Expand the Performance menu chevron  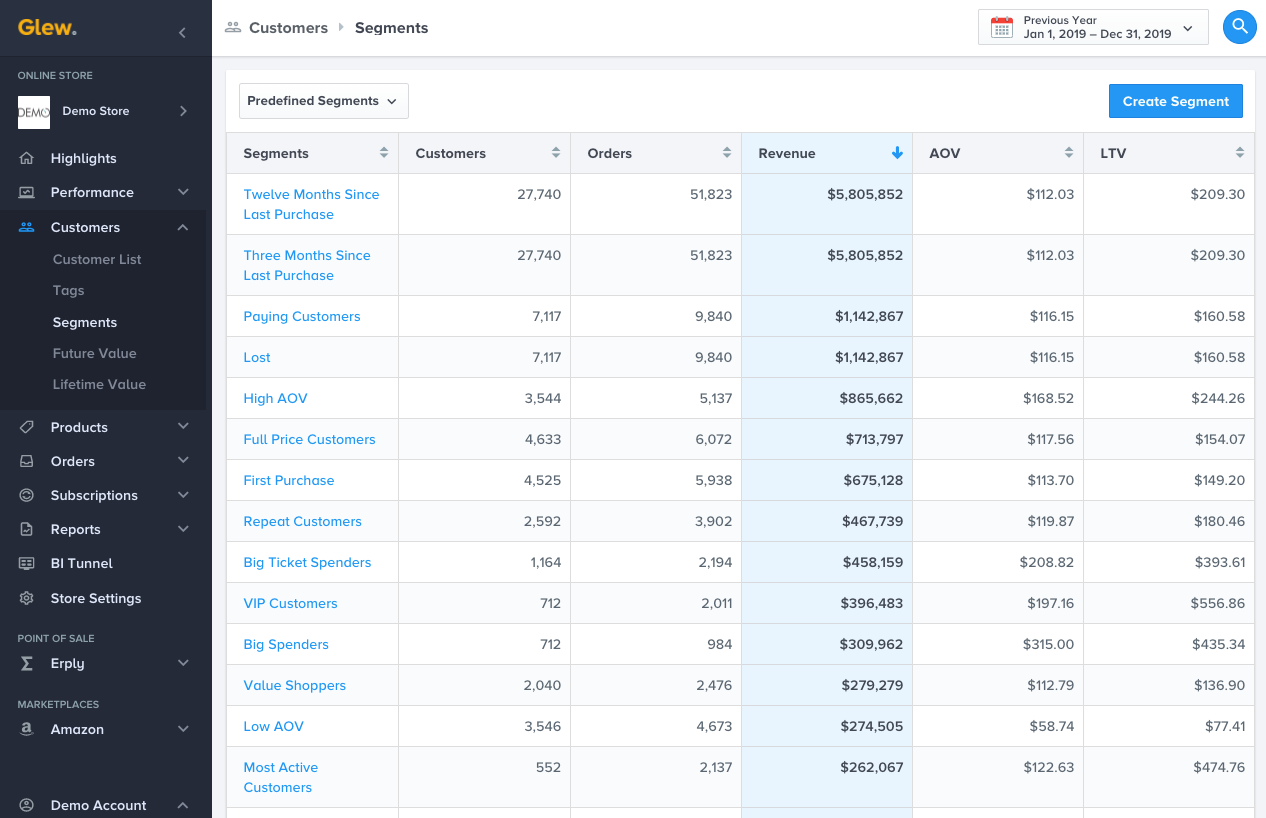pyautogui.click(x=183, y=192)
